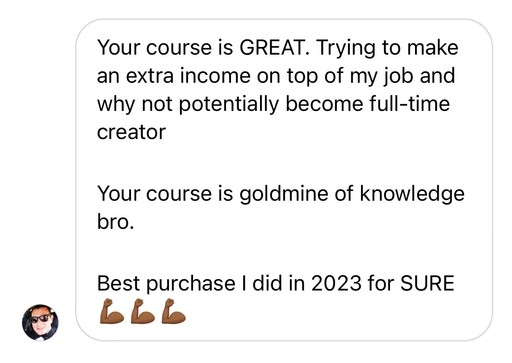Click the middle flexed bicep emoji
The image size is (512, 363).
point(143,311)
